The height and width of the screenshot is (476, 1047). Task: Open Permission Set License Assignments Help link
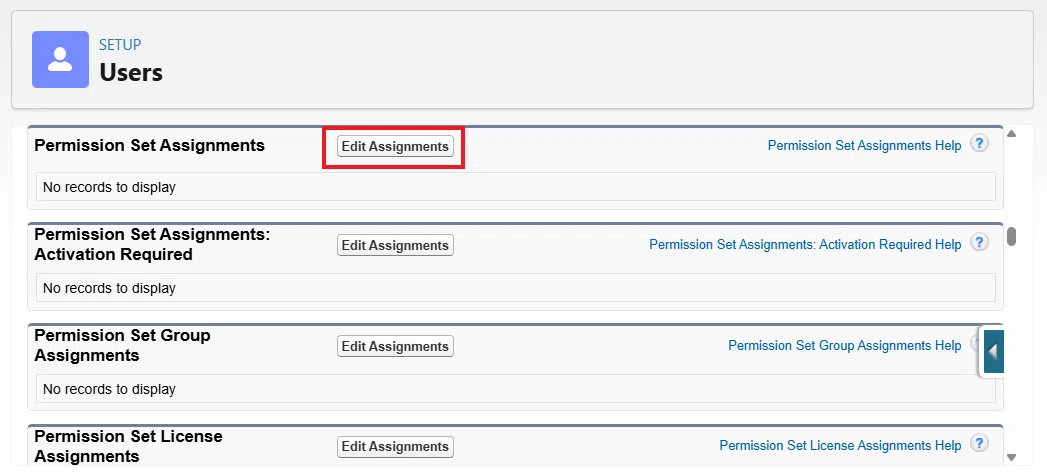[x=840, y=445]
